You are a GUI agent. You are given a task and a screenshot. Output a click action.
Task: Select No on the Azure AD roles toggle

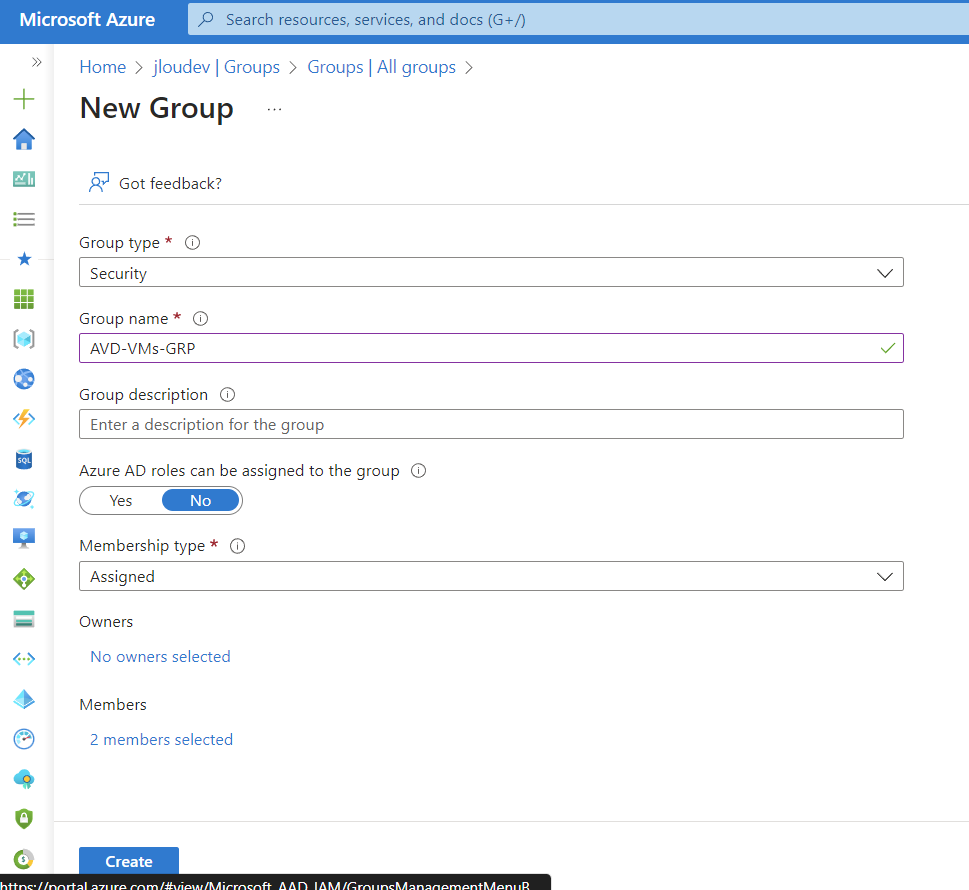[200, 501]
